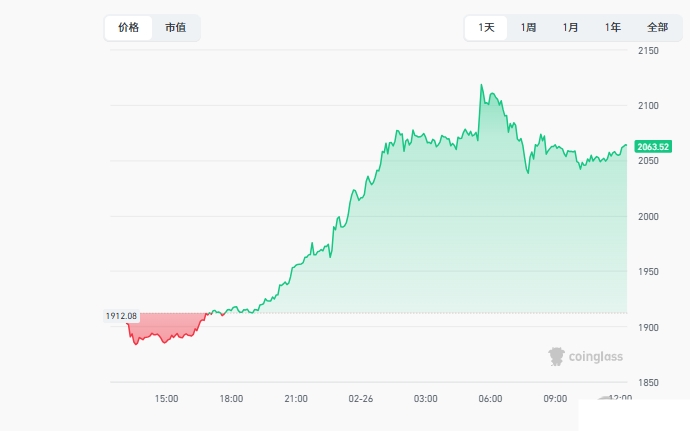Click the 15:00 time axis label
This screenshot has height=431, width=690.
coord(166,398)
